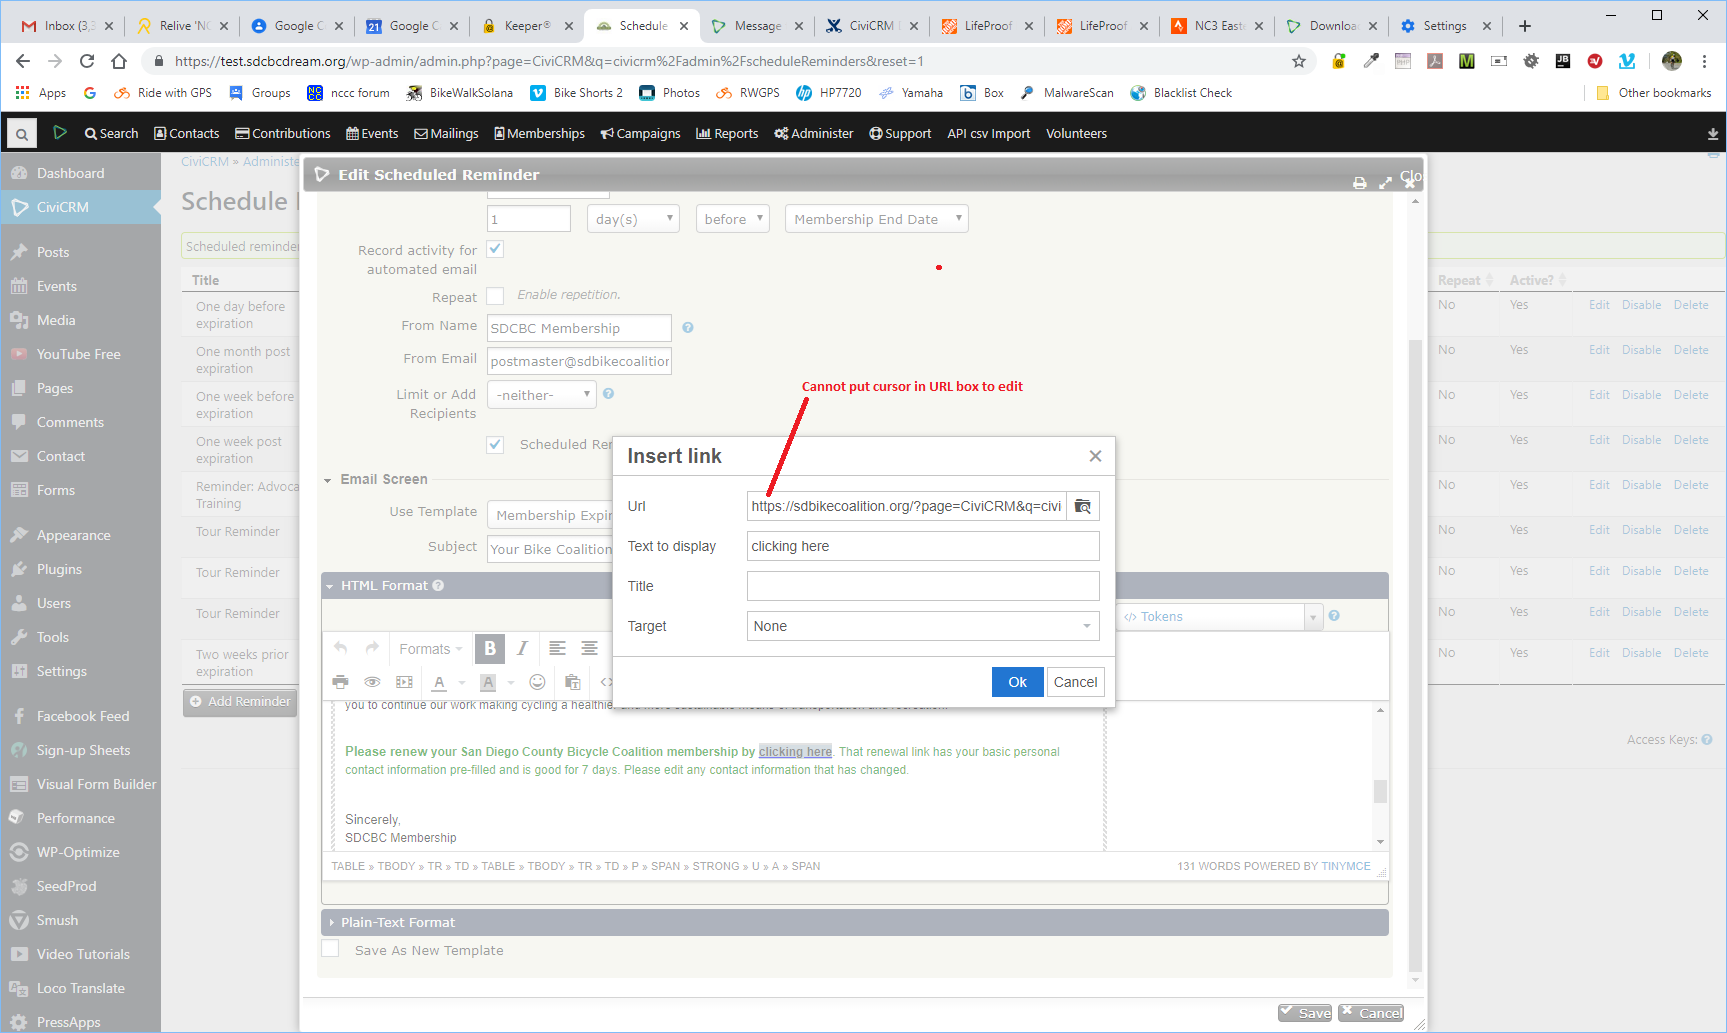Click the From Name help icon
Image resolution: width=1727 pixels, height=1033 pixels.
pyautogui.click(x=688, y=328)
